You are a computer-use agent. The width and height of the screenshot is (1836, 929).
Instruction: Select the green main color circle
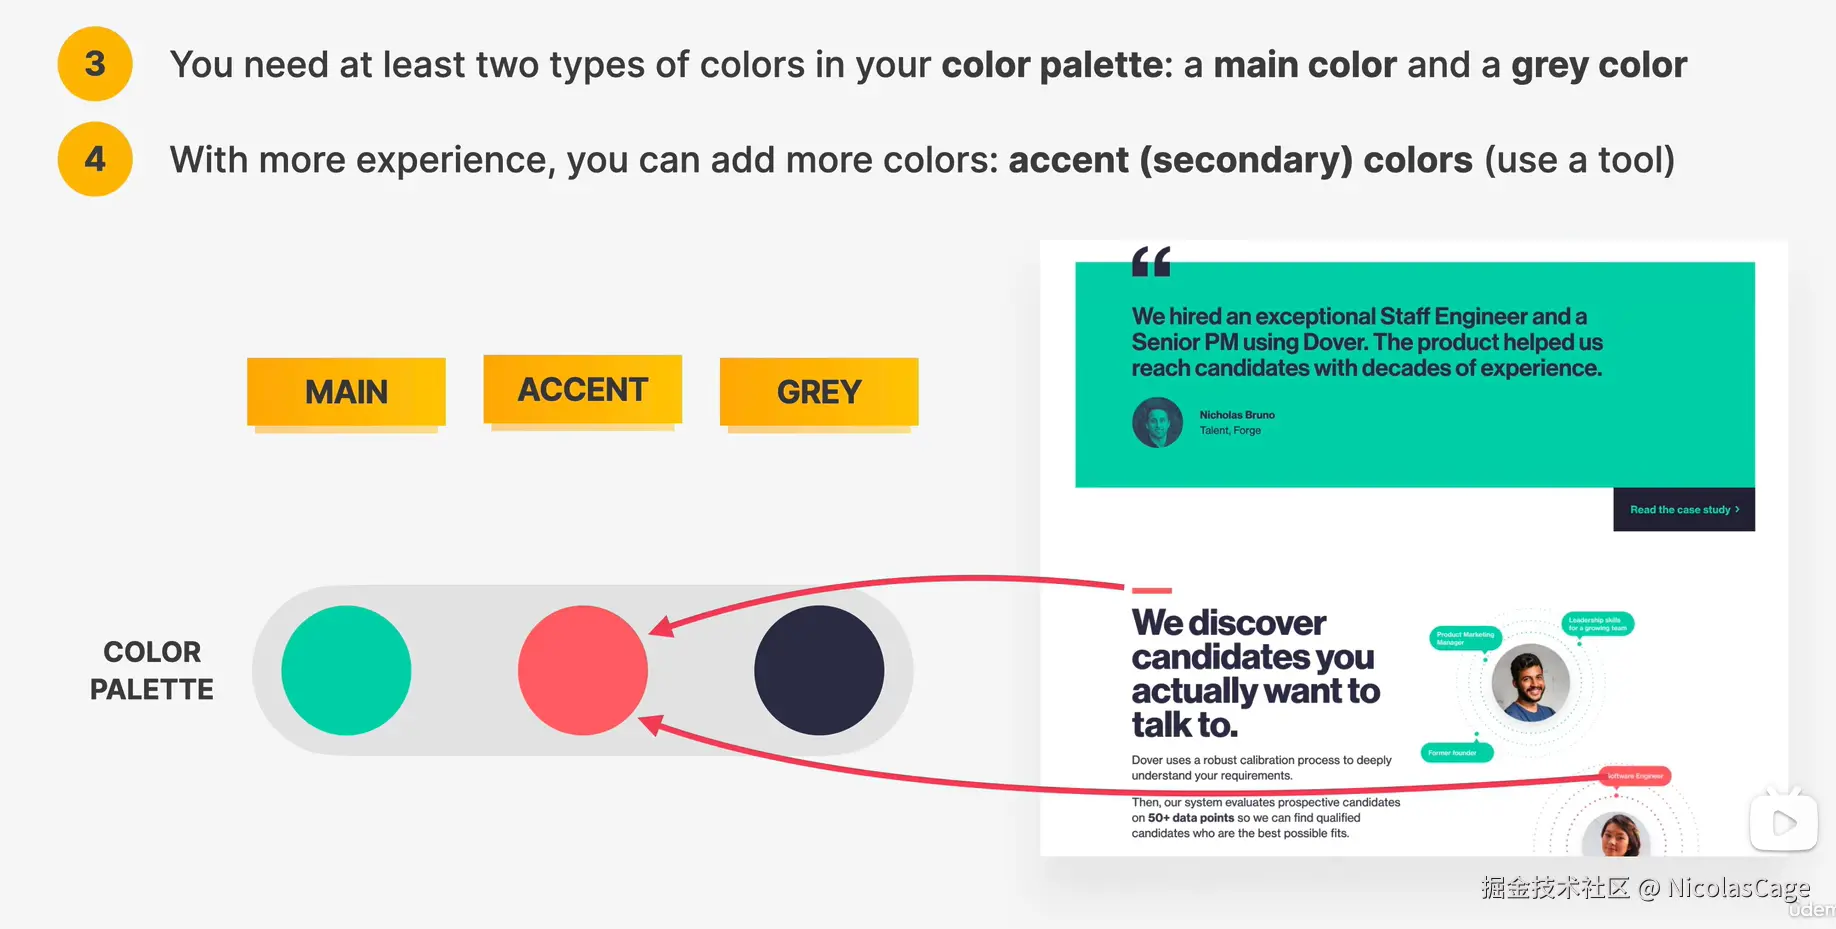point(346,670)
